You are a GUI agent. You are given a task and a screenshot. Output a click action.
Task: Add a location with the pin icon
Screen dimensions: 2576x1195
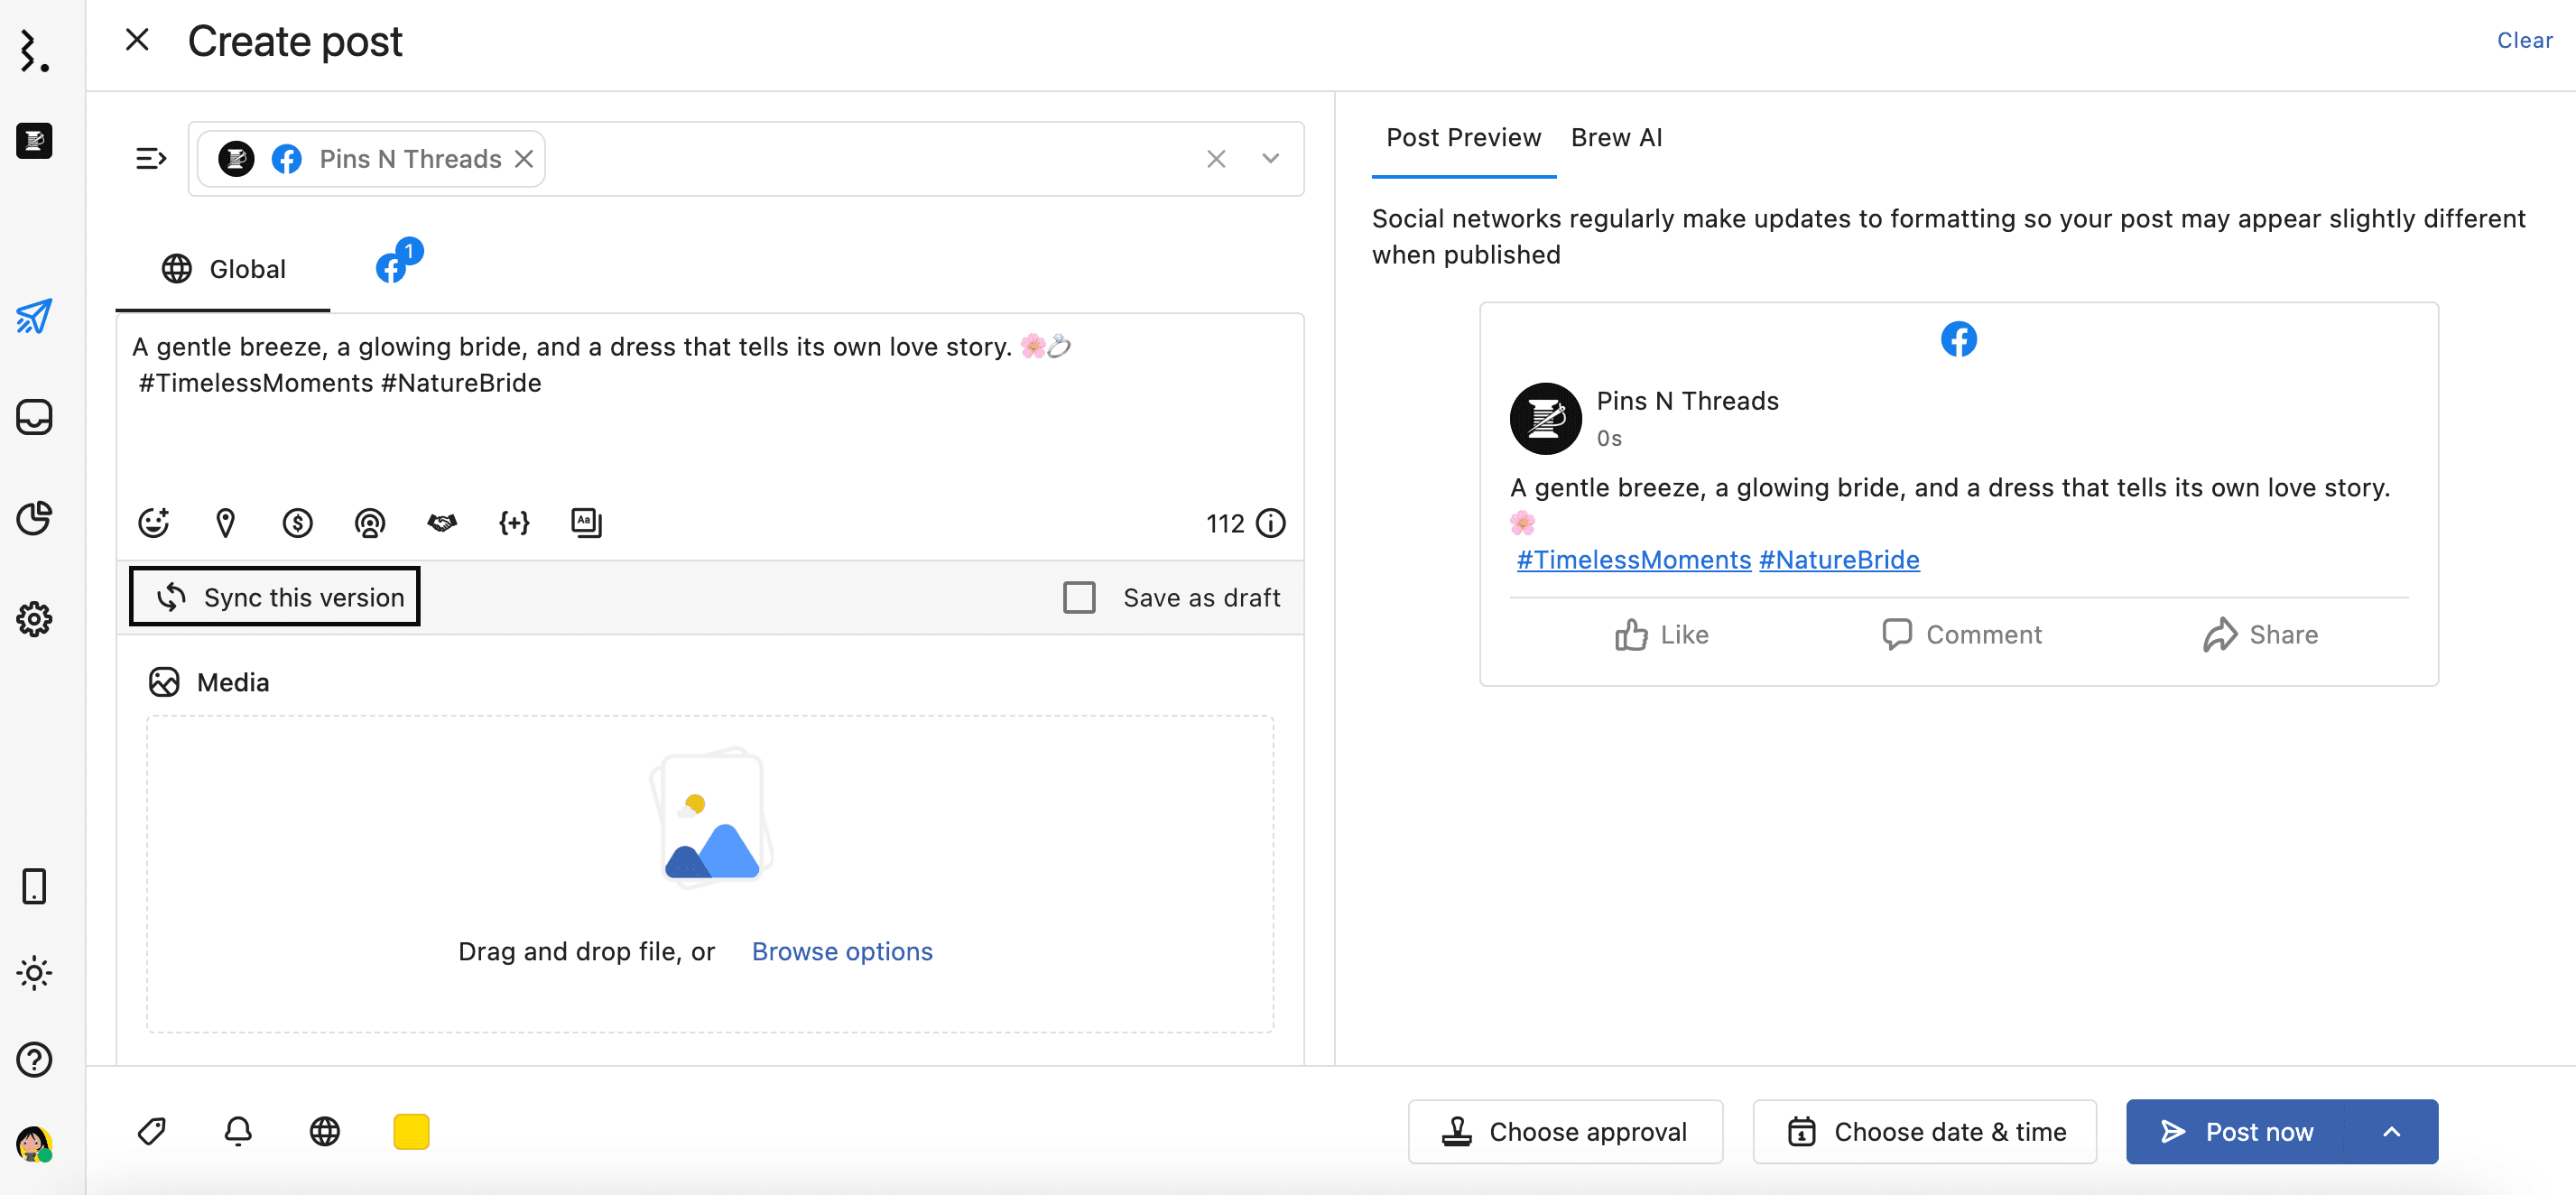coord(225,522)
